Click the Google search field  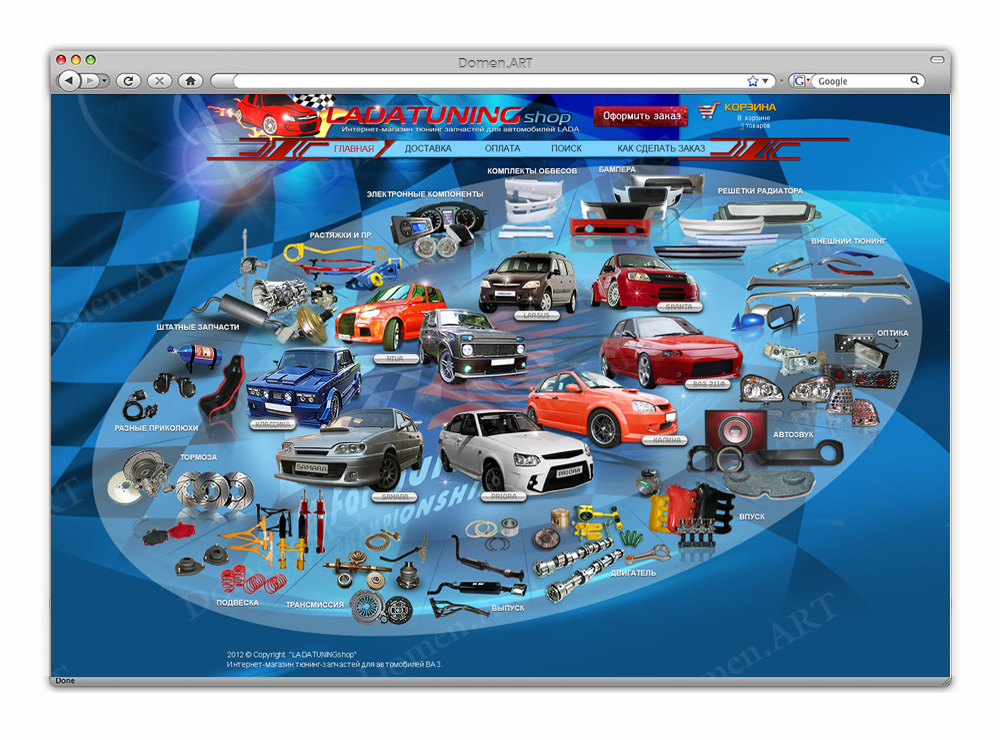862,81
